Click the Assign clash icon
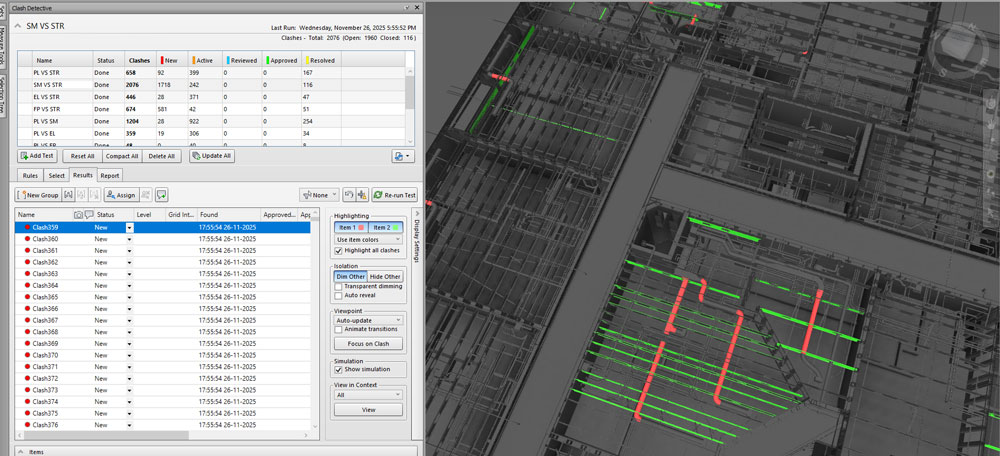The width and height of the screenshot is (1000, 456). click(x=109, y=195)
